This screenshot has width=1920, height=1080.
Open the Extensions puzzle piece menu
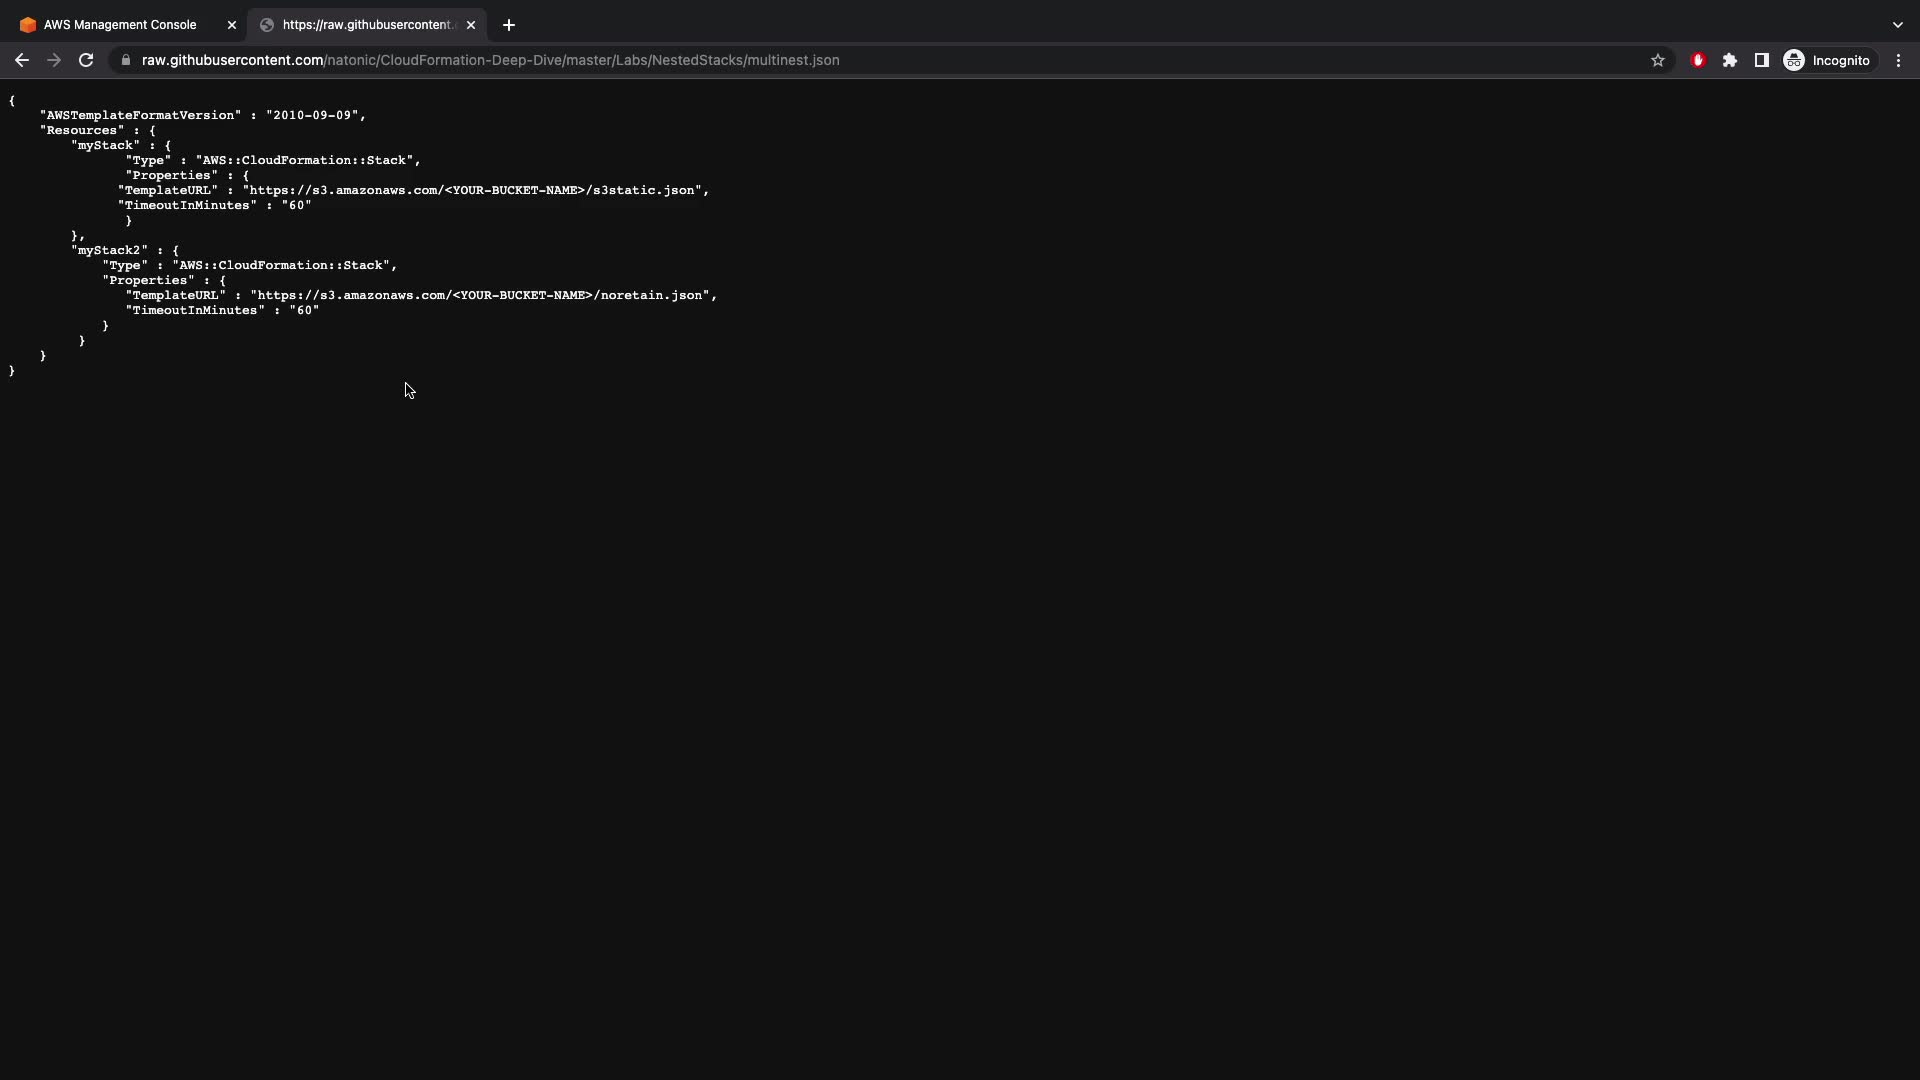click(x=1730, y=60)
